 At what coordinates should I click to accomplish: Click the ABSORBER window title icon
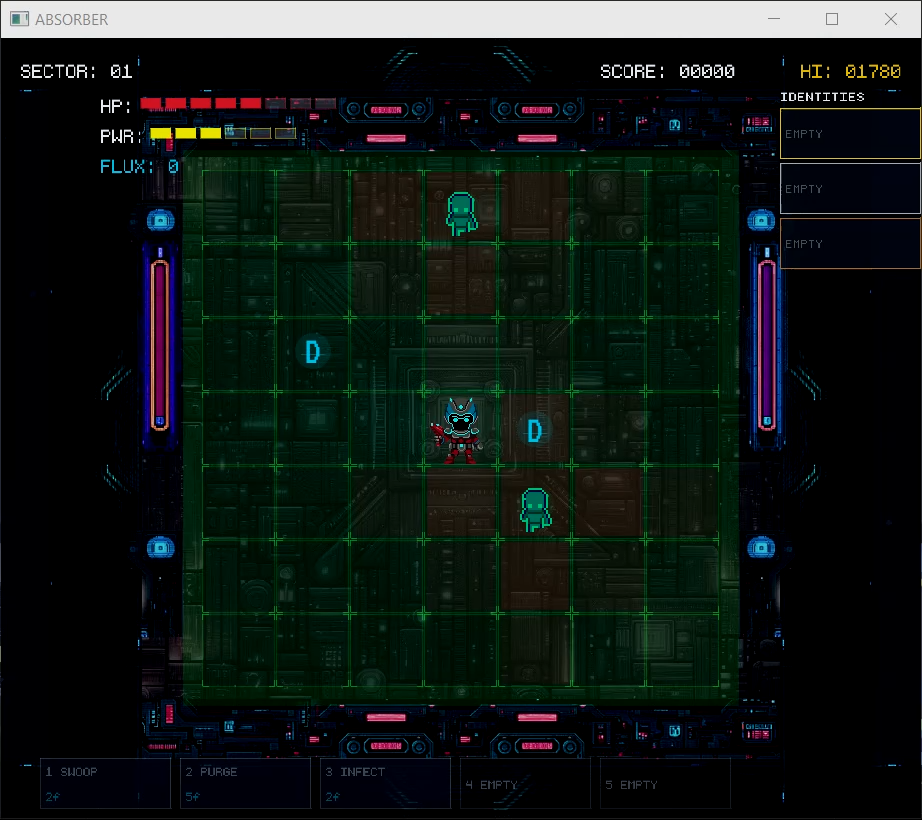tap(19, 19)
